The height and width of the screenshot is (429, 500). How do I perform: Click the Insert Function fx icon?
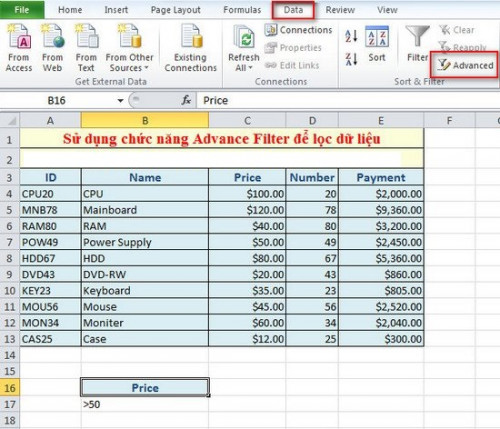[186, 100]
